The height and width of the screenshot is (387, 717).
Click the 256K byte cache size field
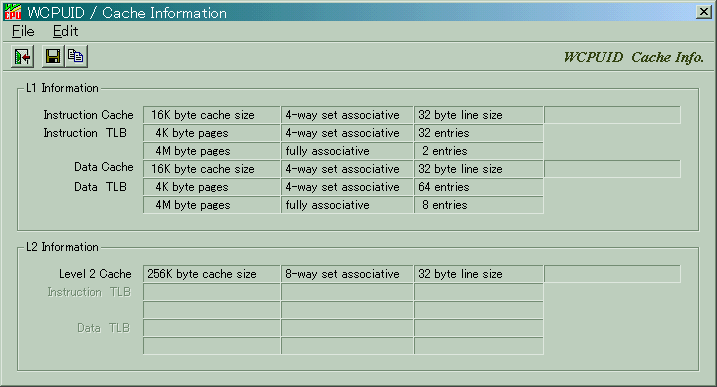(x=212, y=274)
